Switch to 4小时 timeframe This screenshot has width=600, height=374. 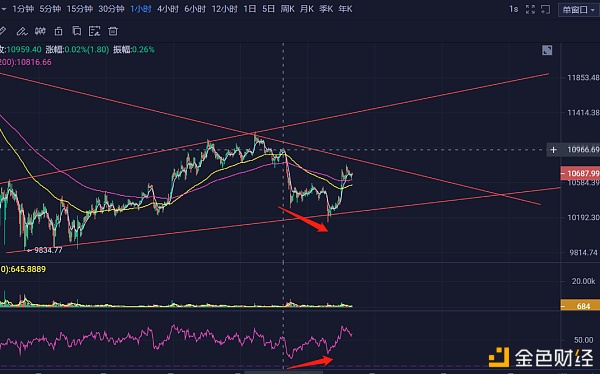(x=168, y=9)
